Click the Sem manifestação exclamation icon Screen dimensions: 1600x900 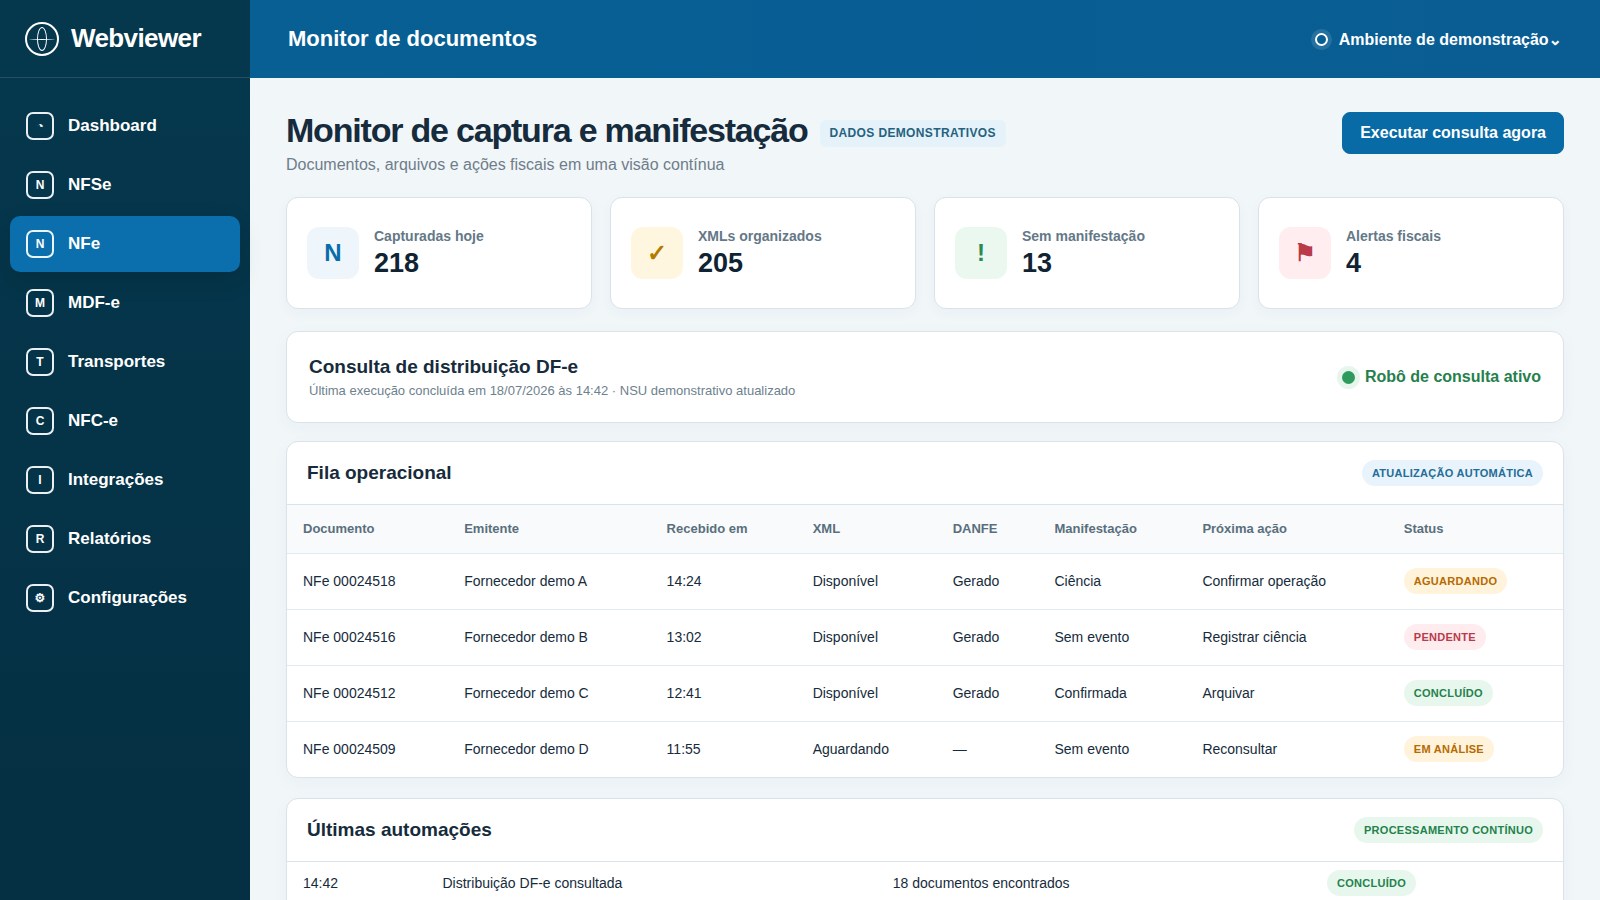pos(981,253)
